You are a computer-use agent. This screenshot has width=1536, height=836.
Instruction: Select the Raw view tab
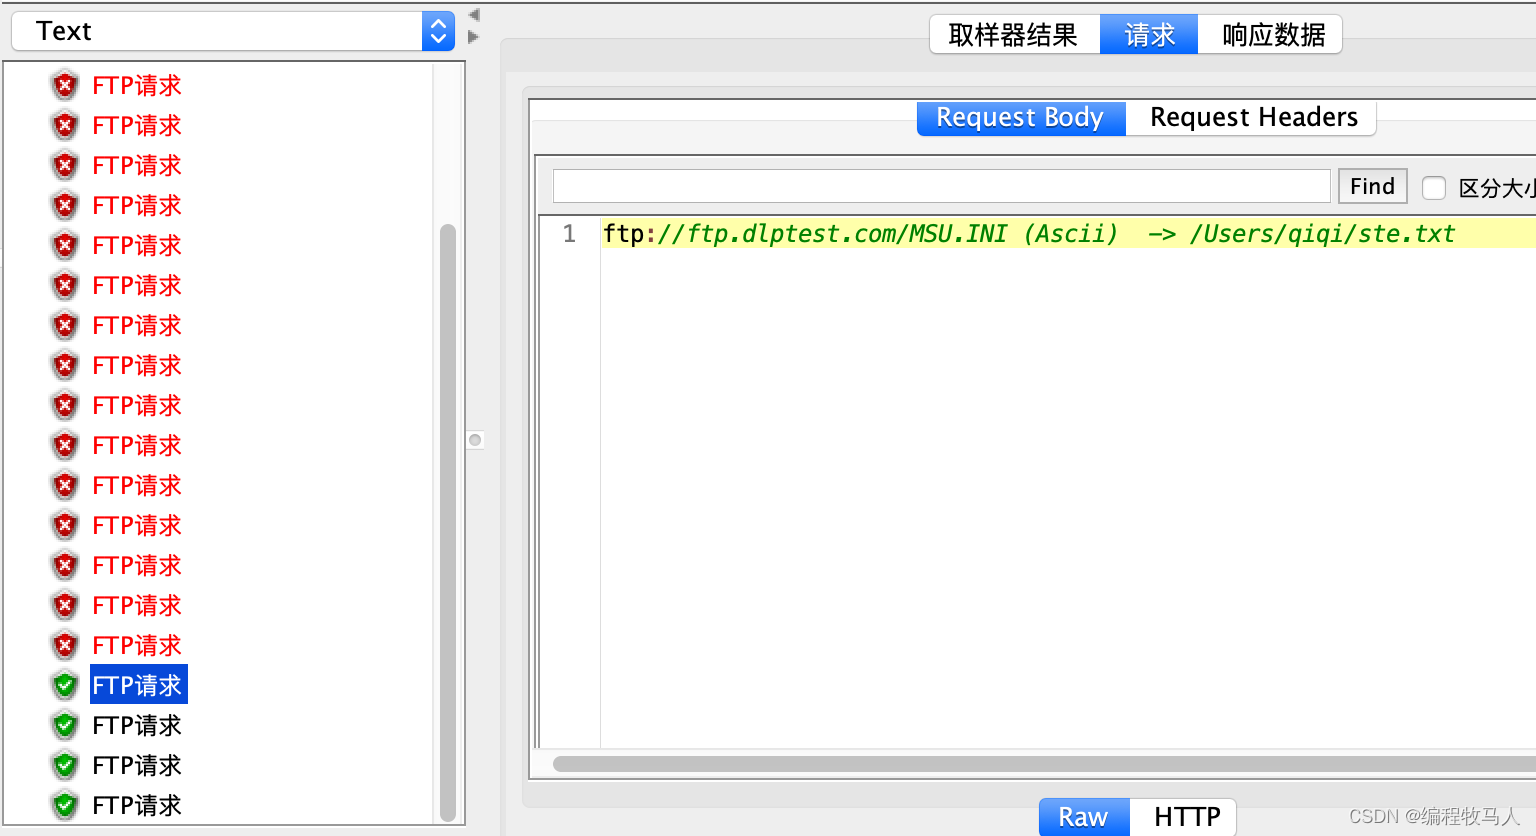(1084, 817)
